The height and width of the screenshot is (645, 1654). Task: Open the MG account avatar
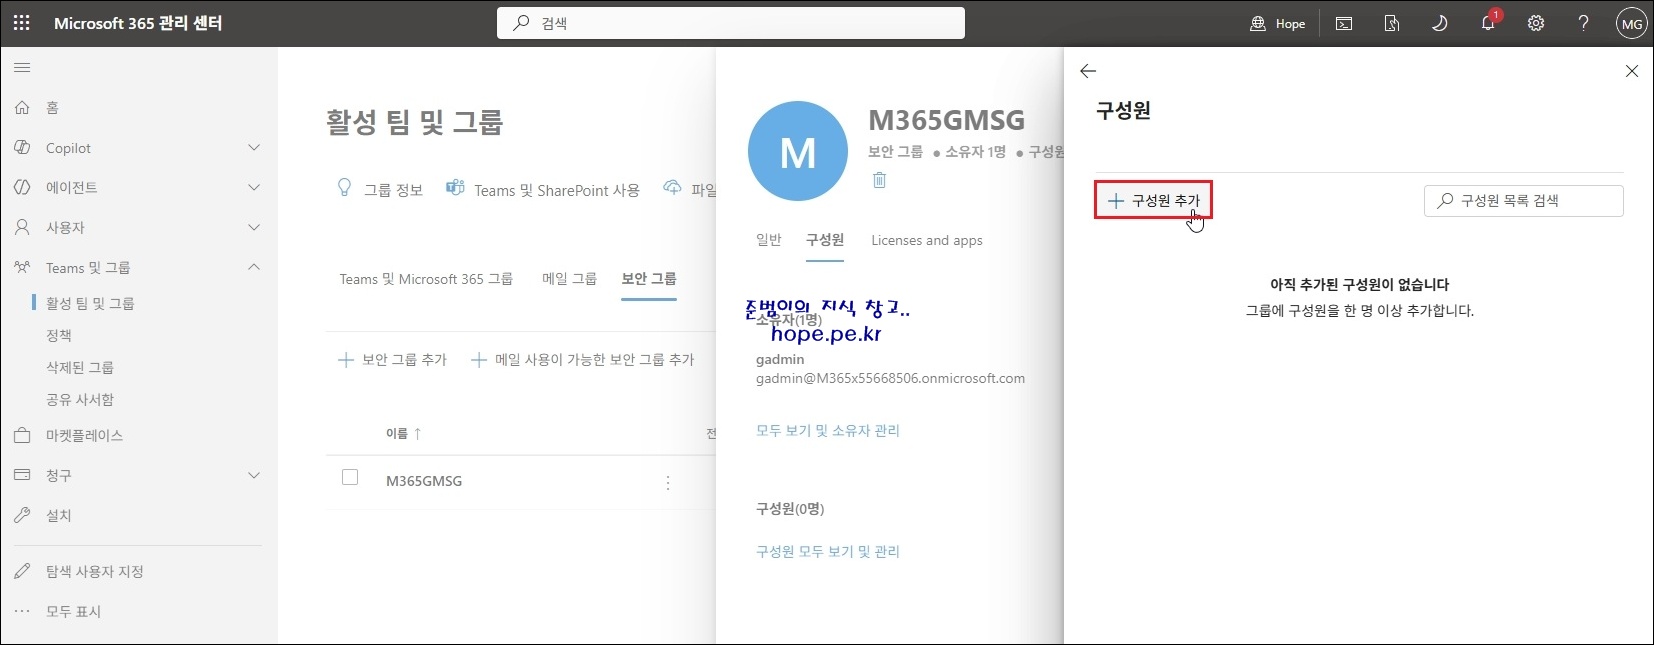[x=1631, y=24]
